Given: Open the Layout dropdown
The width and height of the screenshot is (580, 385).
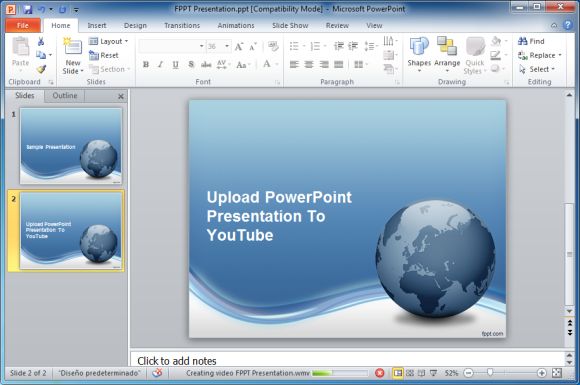Looking at the screenshot, I should click(x=108, y=41).
